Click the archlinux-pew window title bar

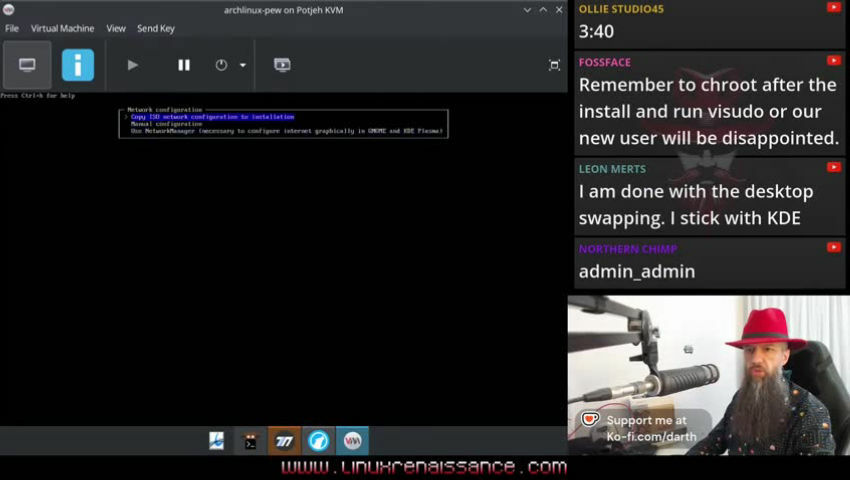pos(284,10)
